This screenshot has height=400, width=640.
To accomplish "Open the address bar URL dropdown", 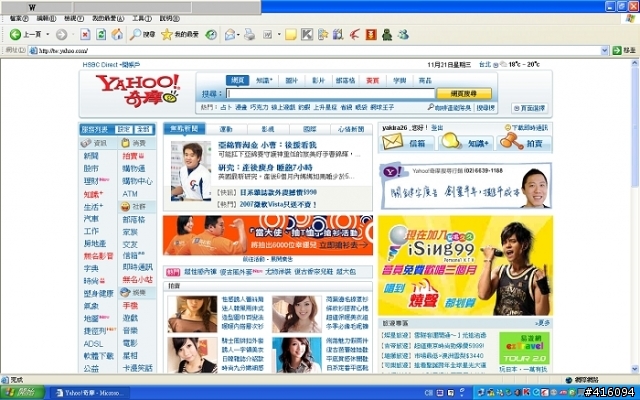I will point(604,51).
